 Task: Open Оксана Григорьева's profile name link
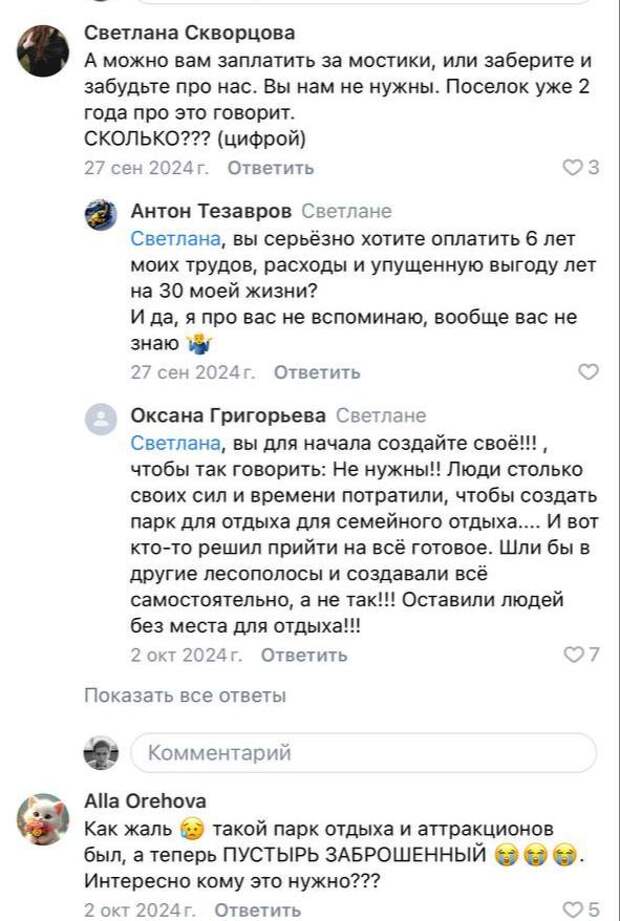click(228, 415)
